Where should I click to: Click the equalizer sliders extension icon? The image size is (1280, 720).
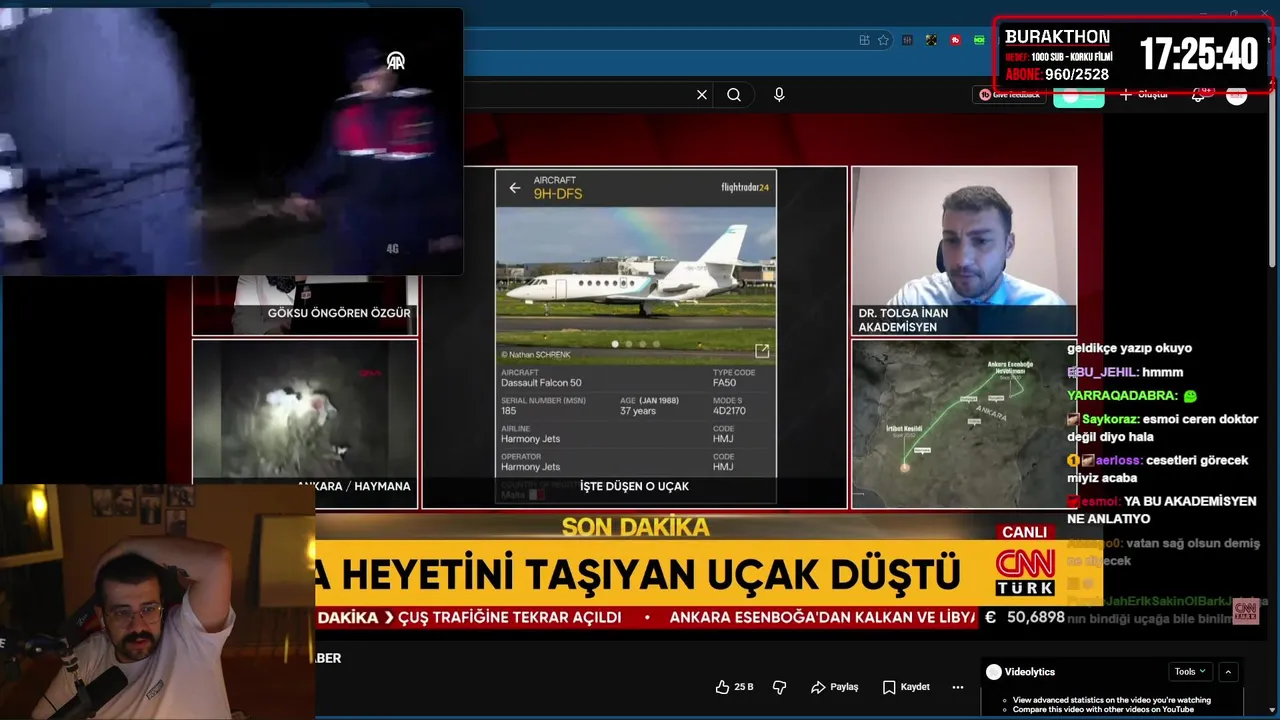point(908,40)
